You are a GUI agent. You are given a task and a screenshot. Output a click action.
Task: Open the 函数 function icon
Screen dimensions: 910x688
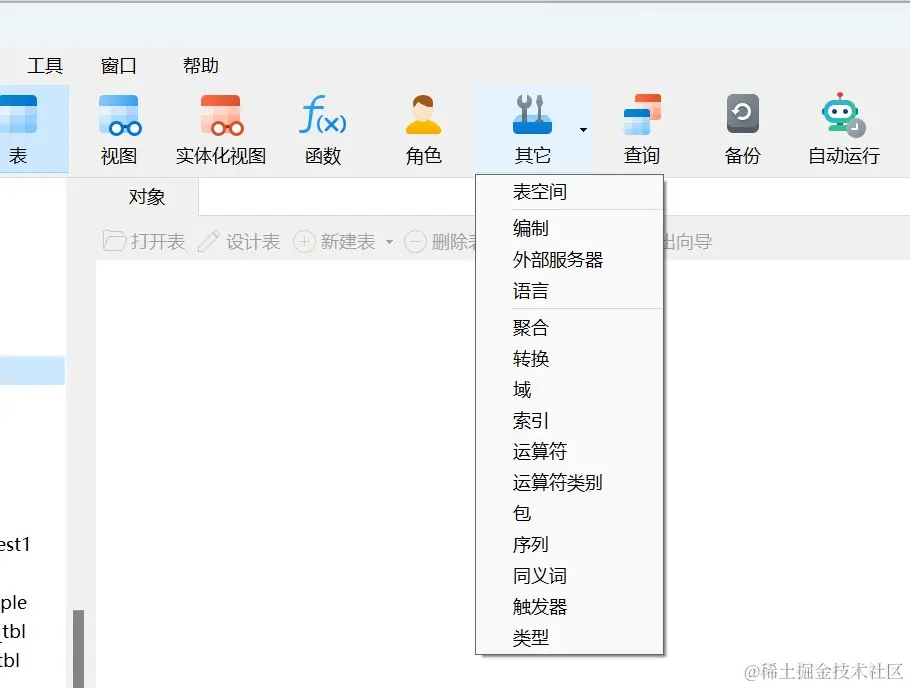pos(323,115)
